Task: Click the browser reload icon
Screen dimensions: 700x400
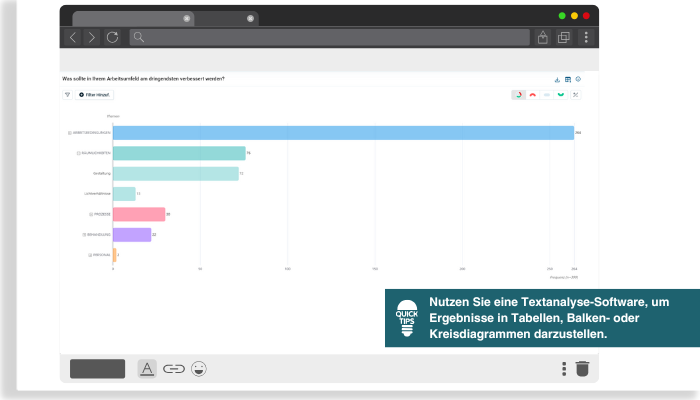Action: pyautogui.click(x=112, y=37)
